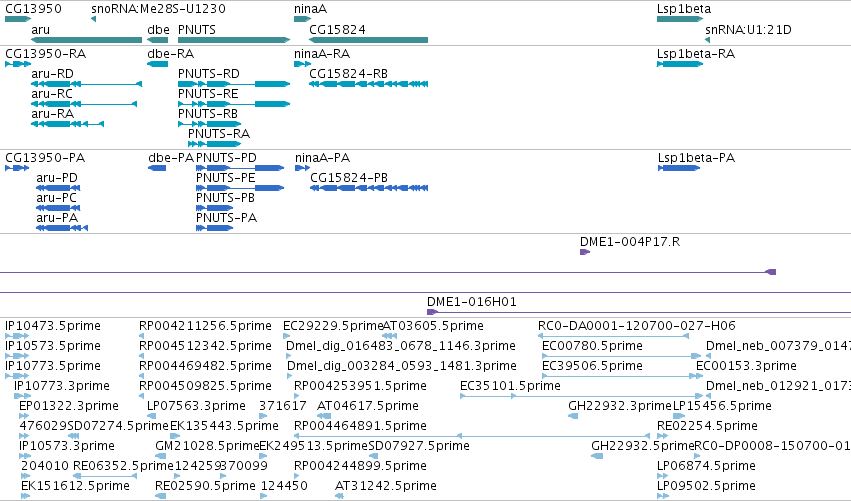Click the GM21028.5prime label

[x=207, y=446]
